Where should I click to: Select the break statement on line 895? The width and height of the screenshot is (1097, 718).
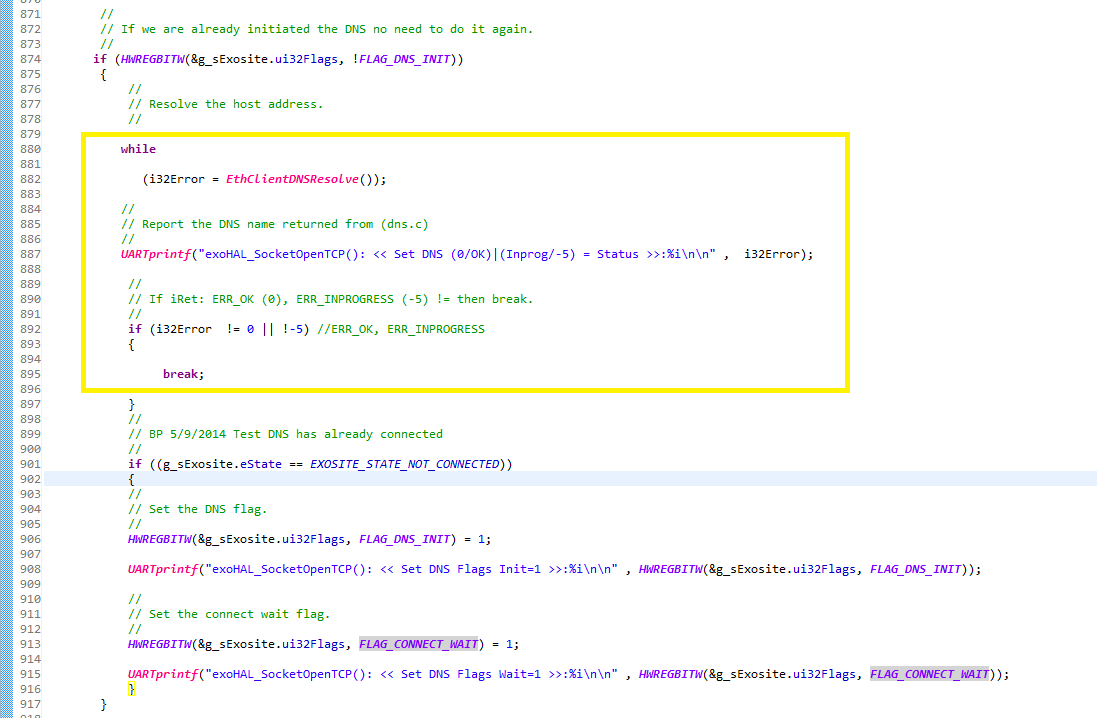(180, 374)
